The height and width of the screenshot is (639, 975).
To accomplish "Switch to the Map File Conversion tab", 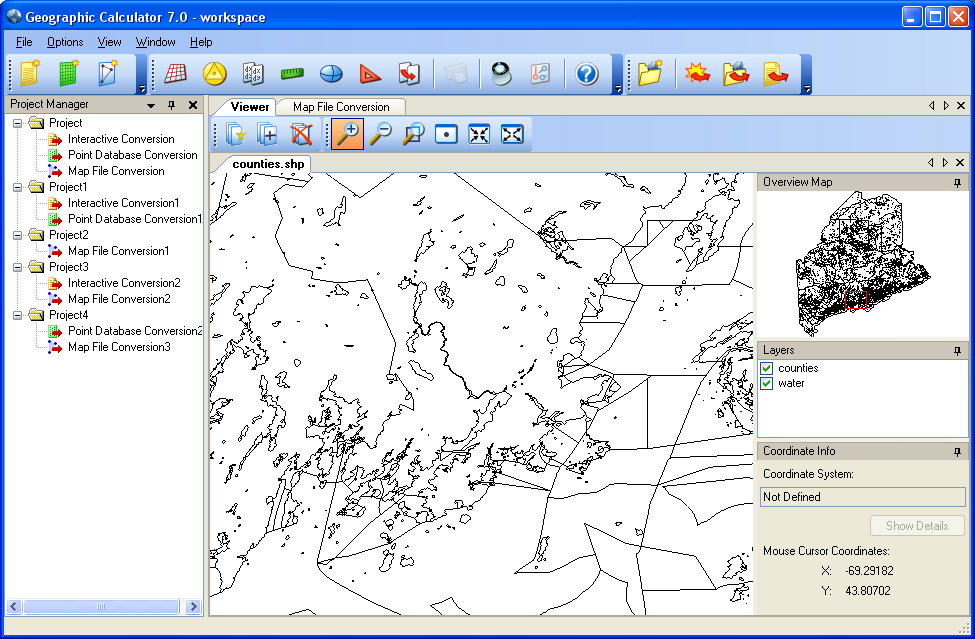I will 341,107.
